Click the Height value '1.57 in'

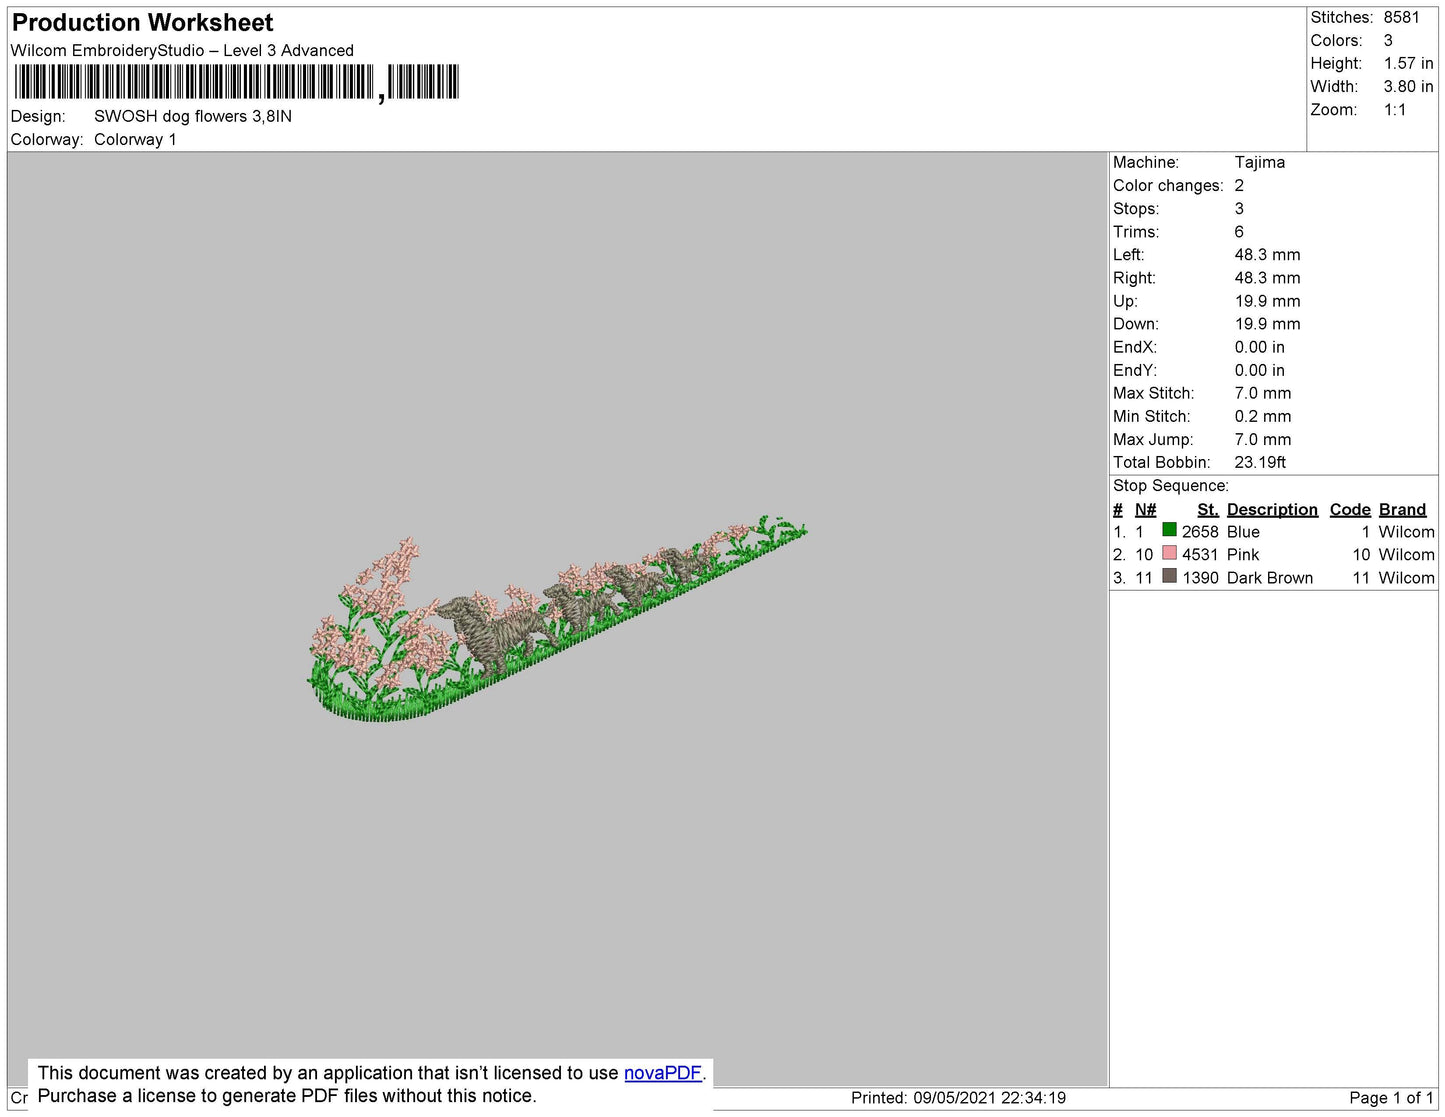[x=1408, y=63]
